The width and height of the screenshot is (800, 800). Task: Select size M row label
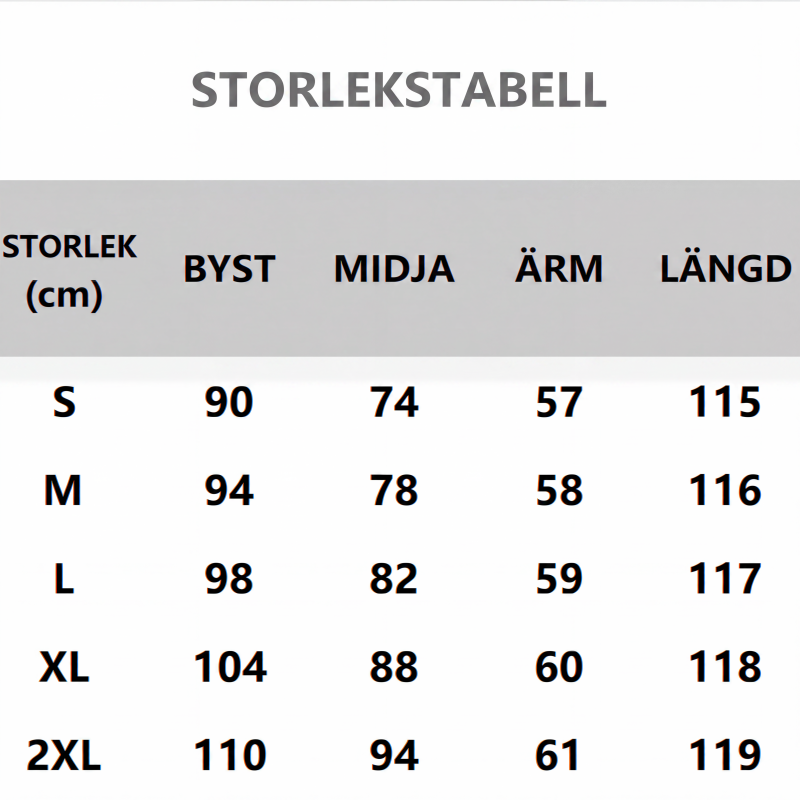coord(63,491)
